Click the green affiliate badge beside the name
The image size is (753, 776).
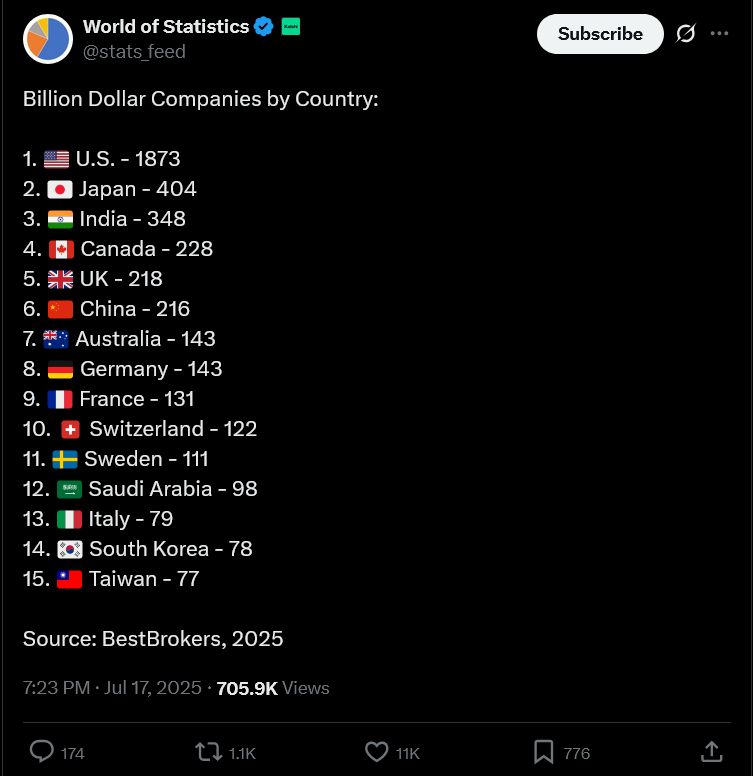290,26
